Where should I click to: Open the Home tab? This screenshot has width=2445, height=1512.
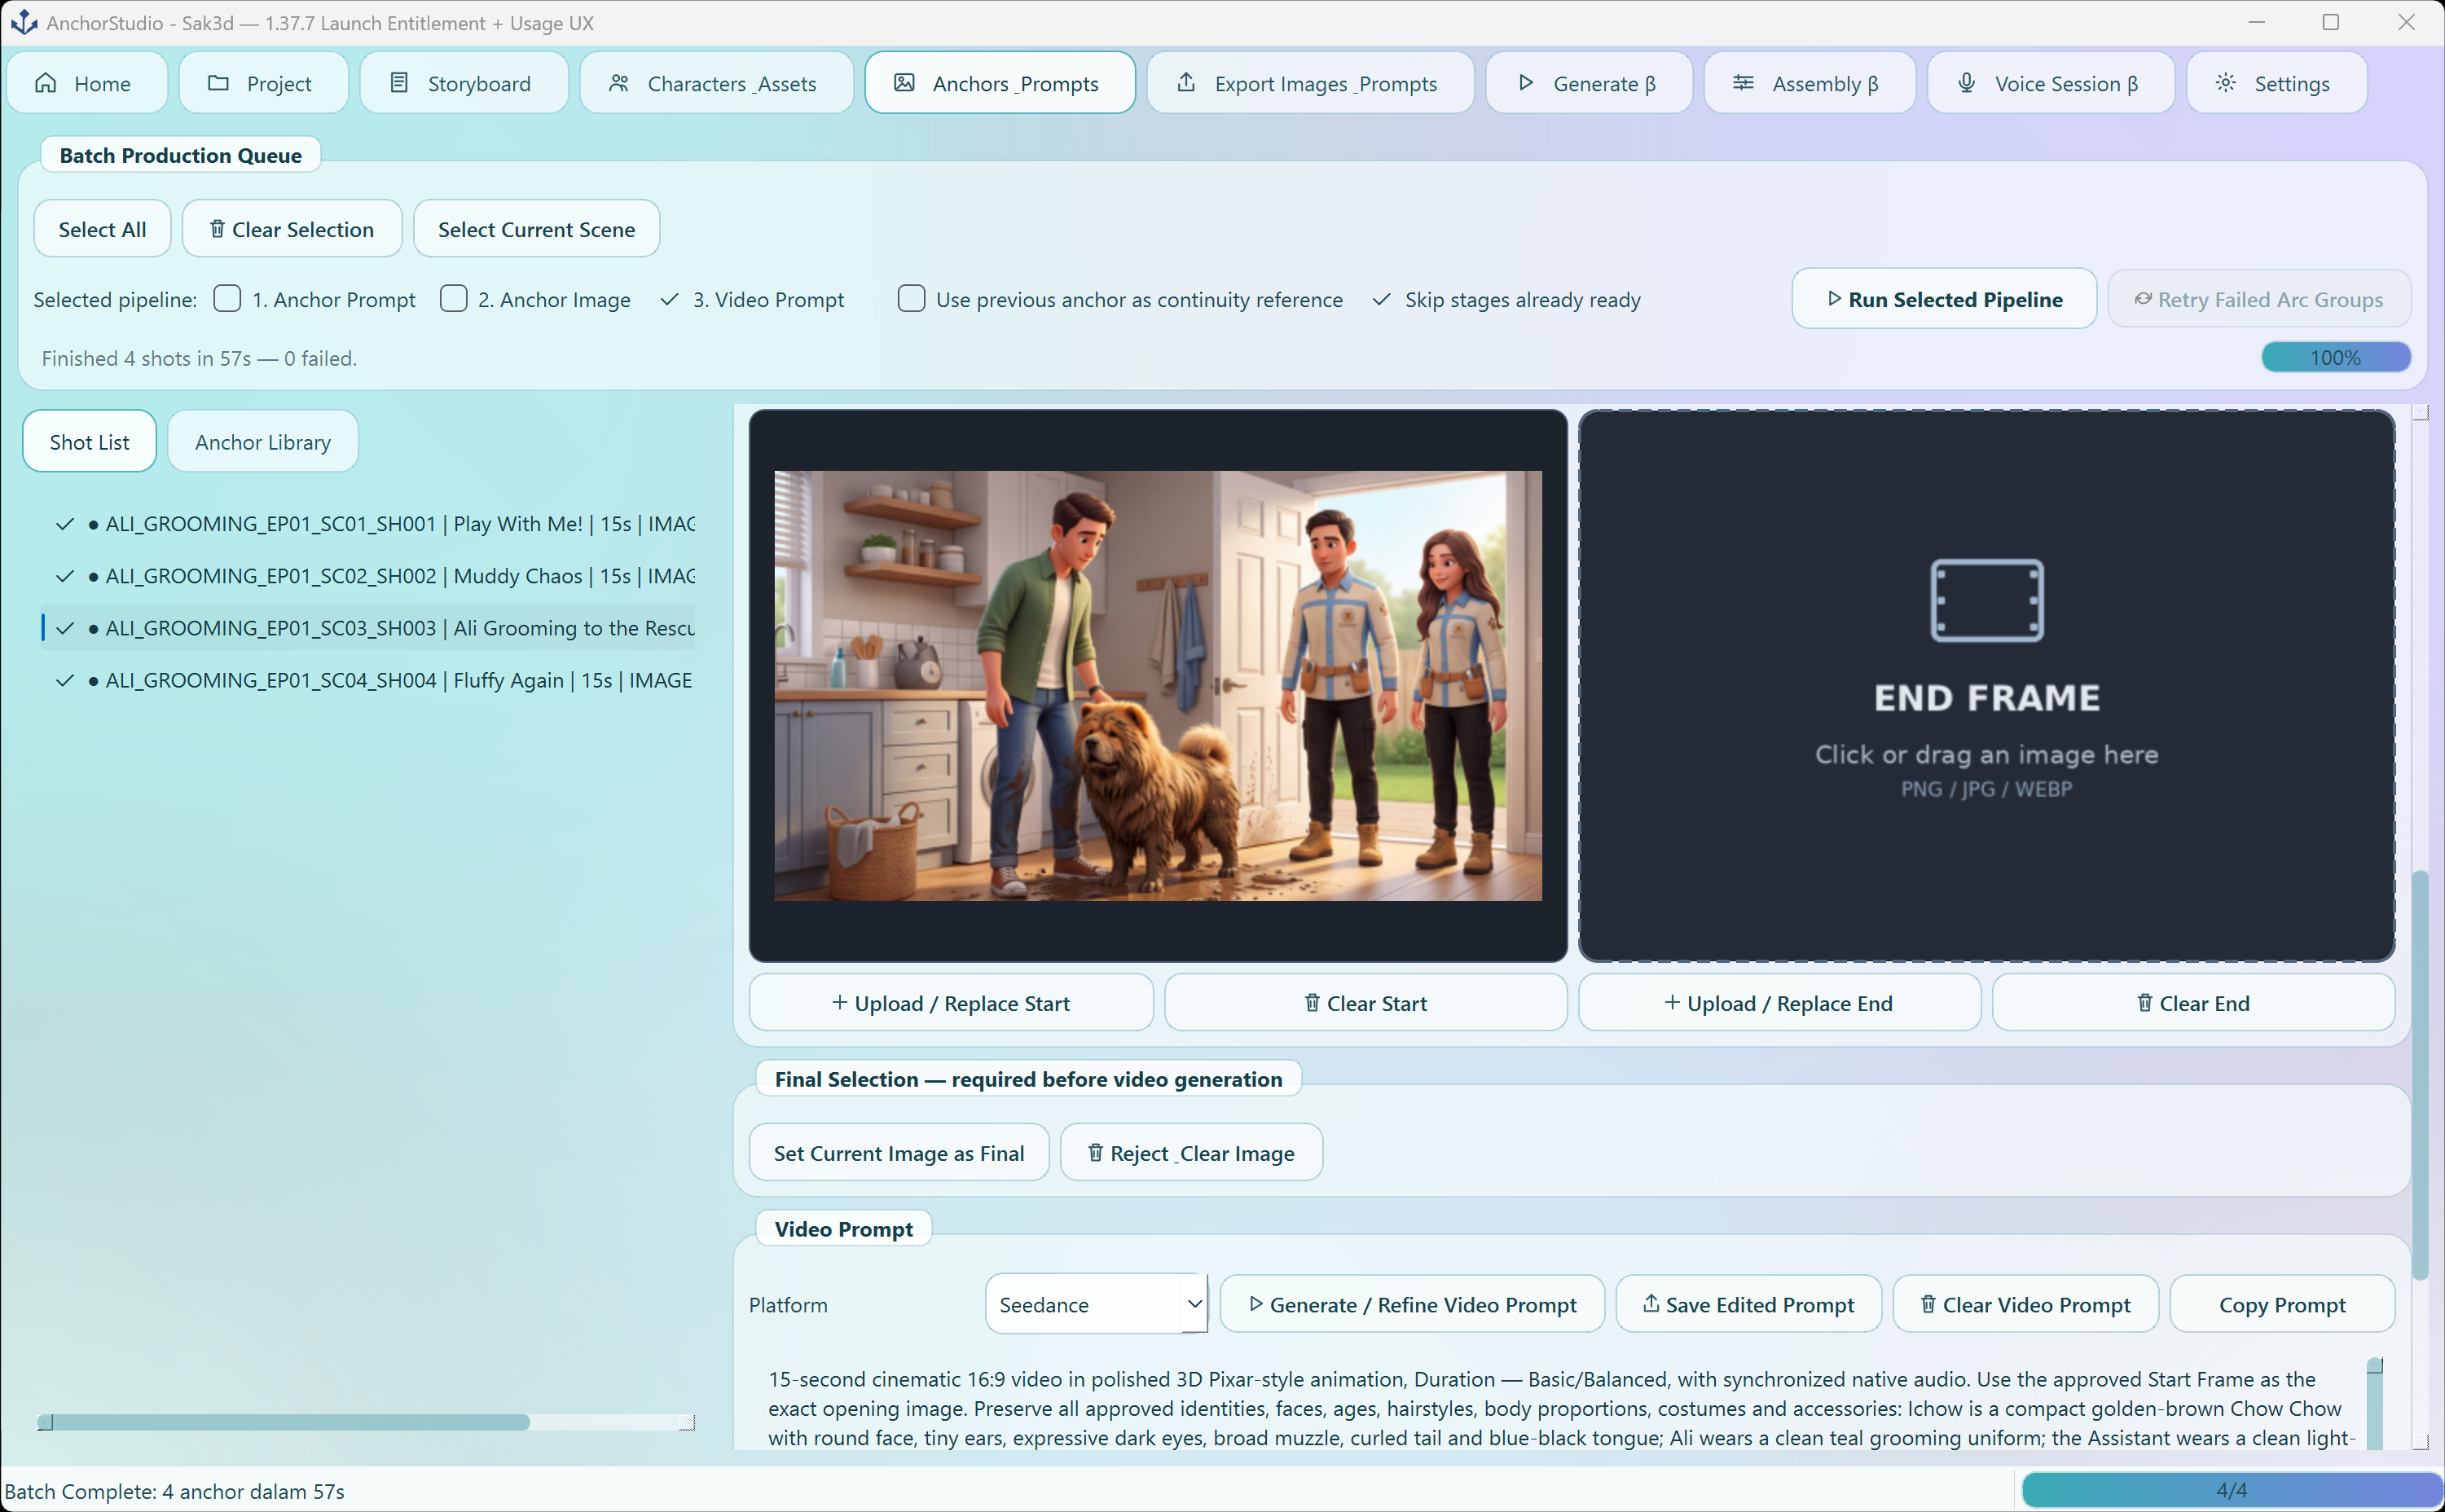pyautogui.click(x=86, y=83)
